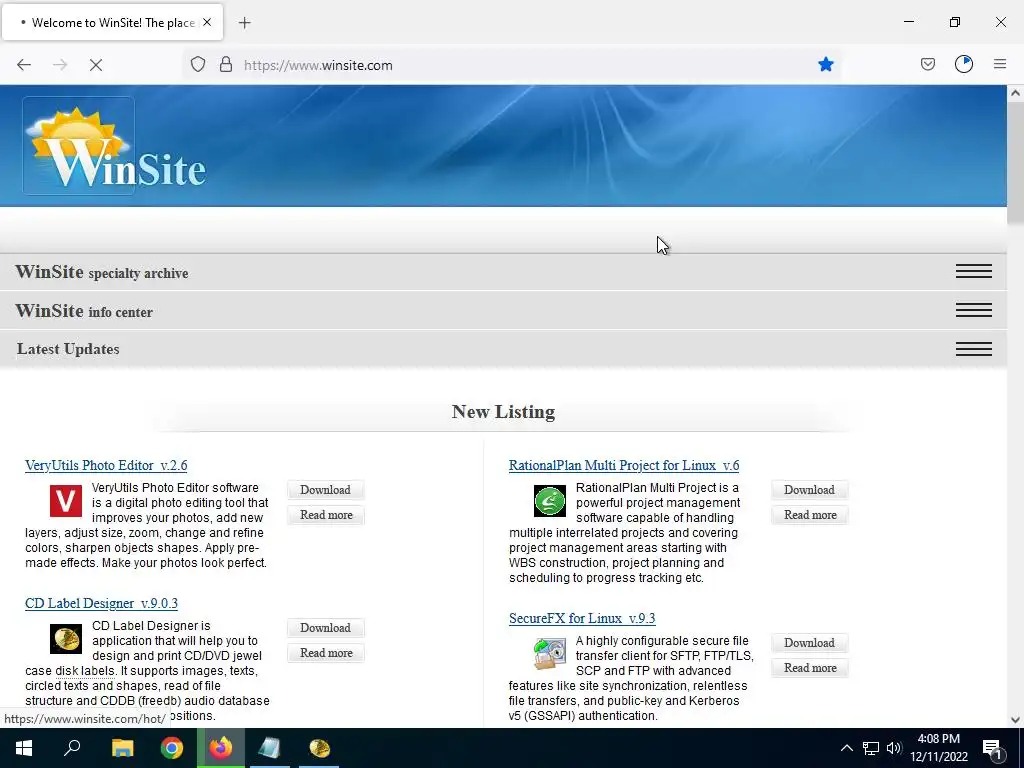Click the New Listing heading
Viewport: 1024px width, 768px height.
coord(504,411)
